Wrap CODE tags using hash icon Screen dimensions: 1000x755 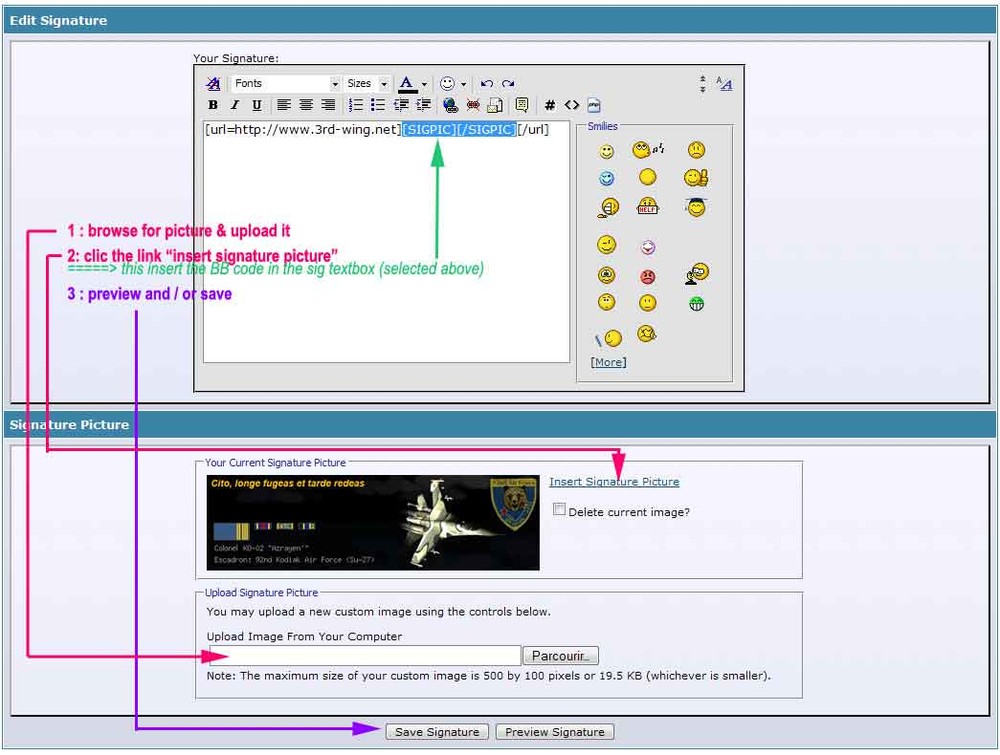[x=550, y=105]
